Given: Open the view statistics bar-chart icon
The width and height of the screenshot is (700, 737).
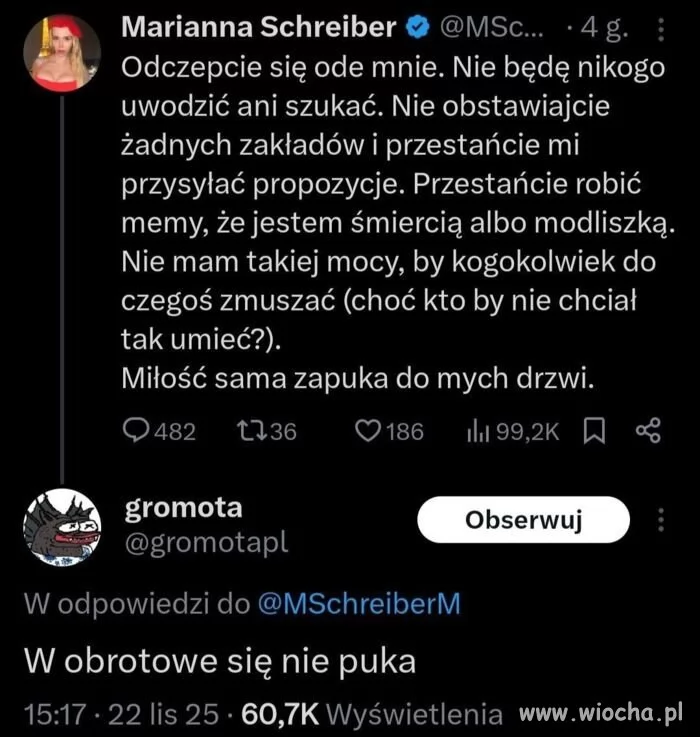Looking at the screenshot, I should coord(476,431).
